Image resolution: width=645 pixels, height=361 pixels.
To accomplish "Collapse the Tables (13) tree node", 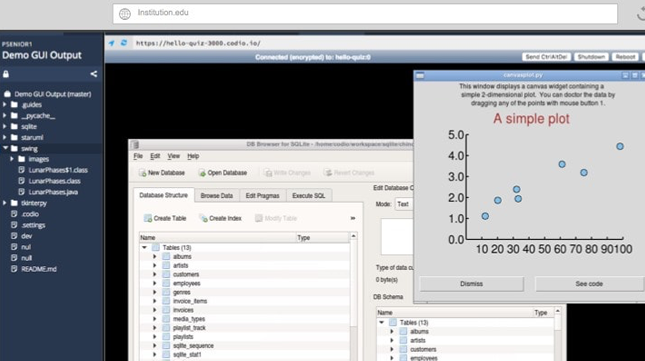I will tap(144, 248).
